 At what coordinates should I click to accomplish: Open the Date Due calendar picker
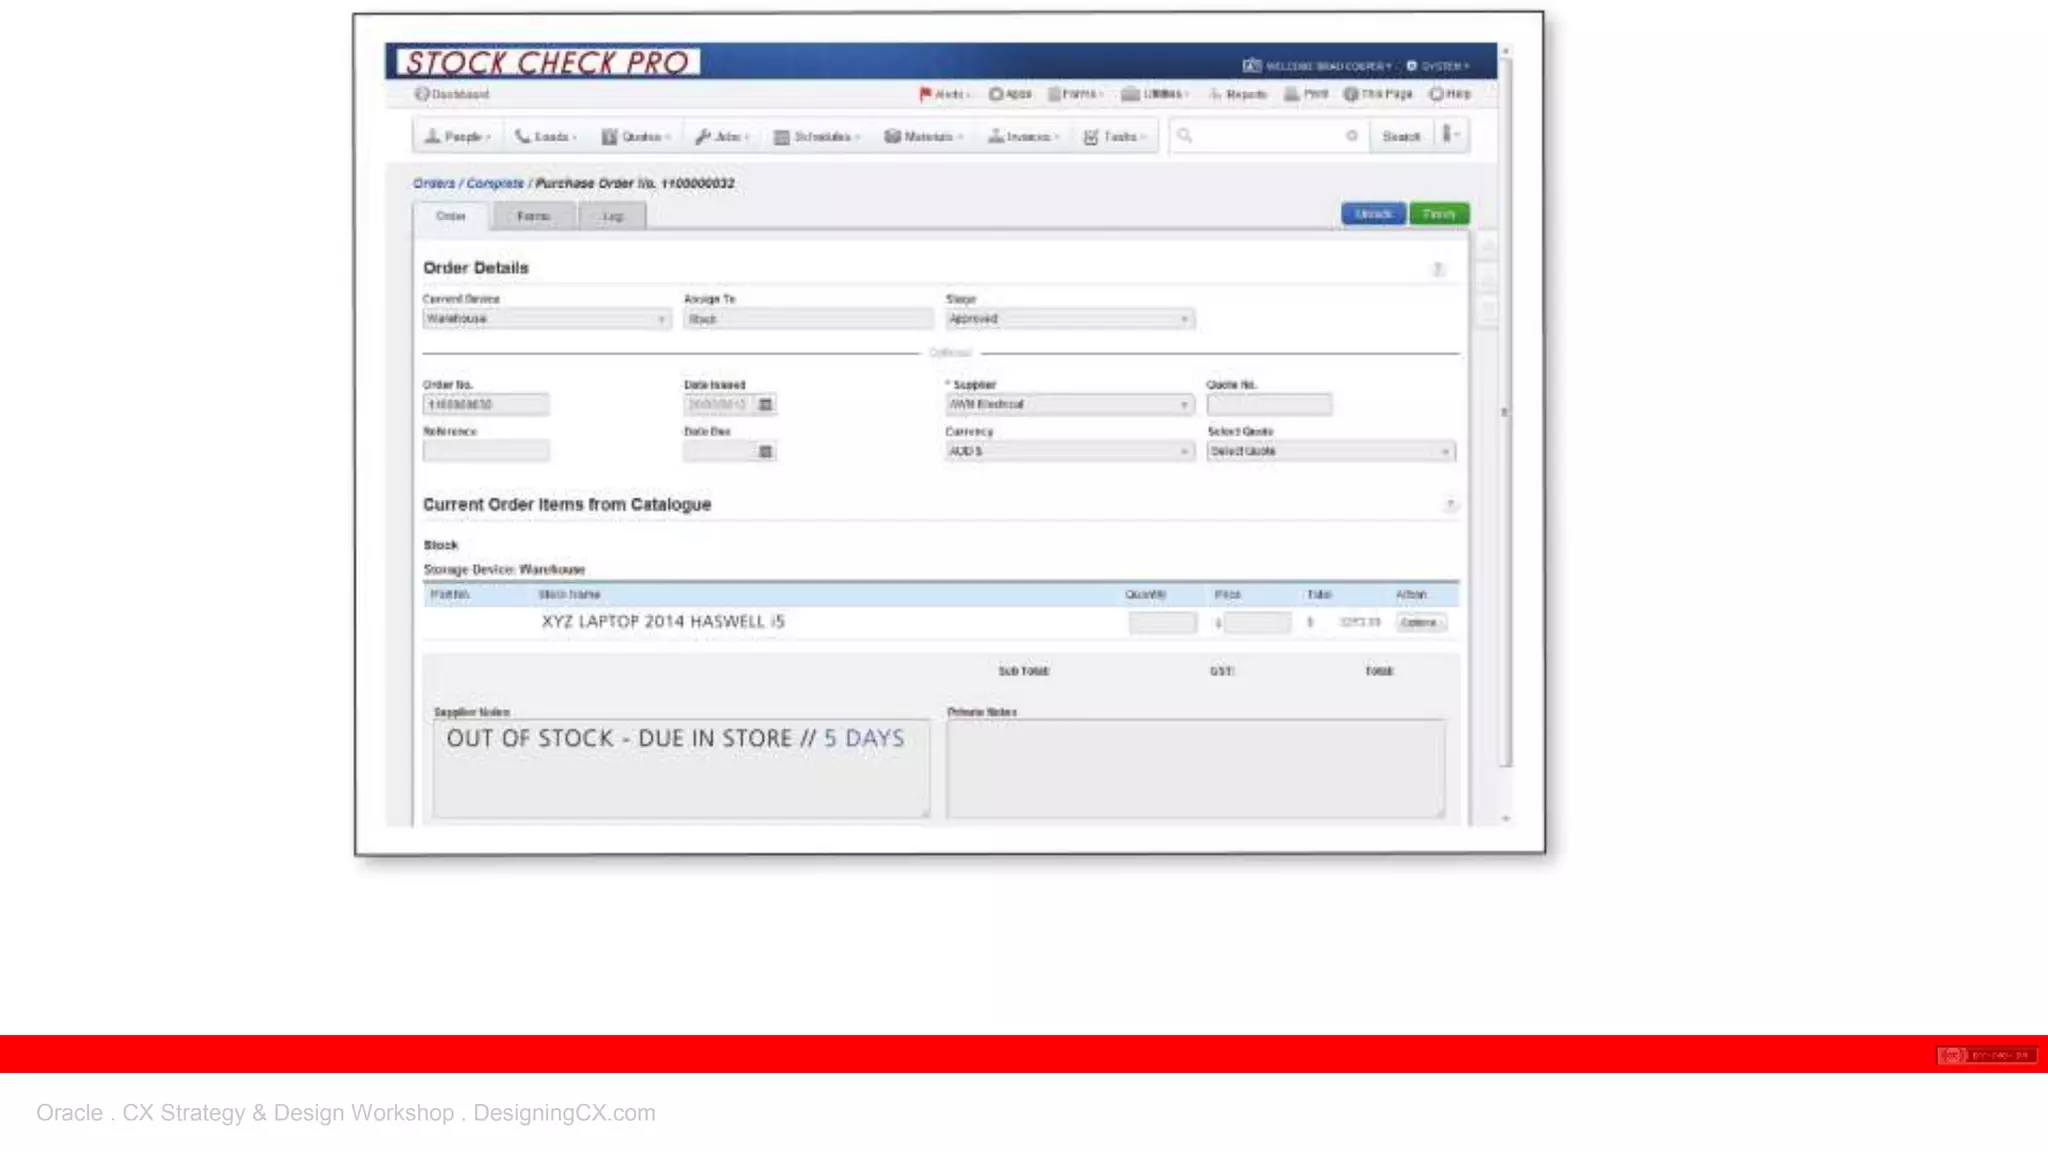[x=765, y=451]
